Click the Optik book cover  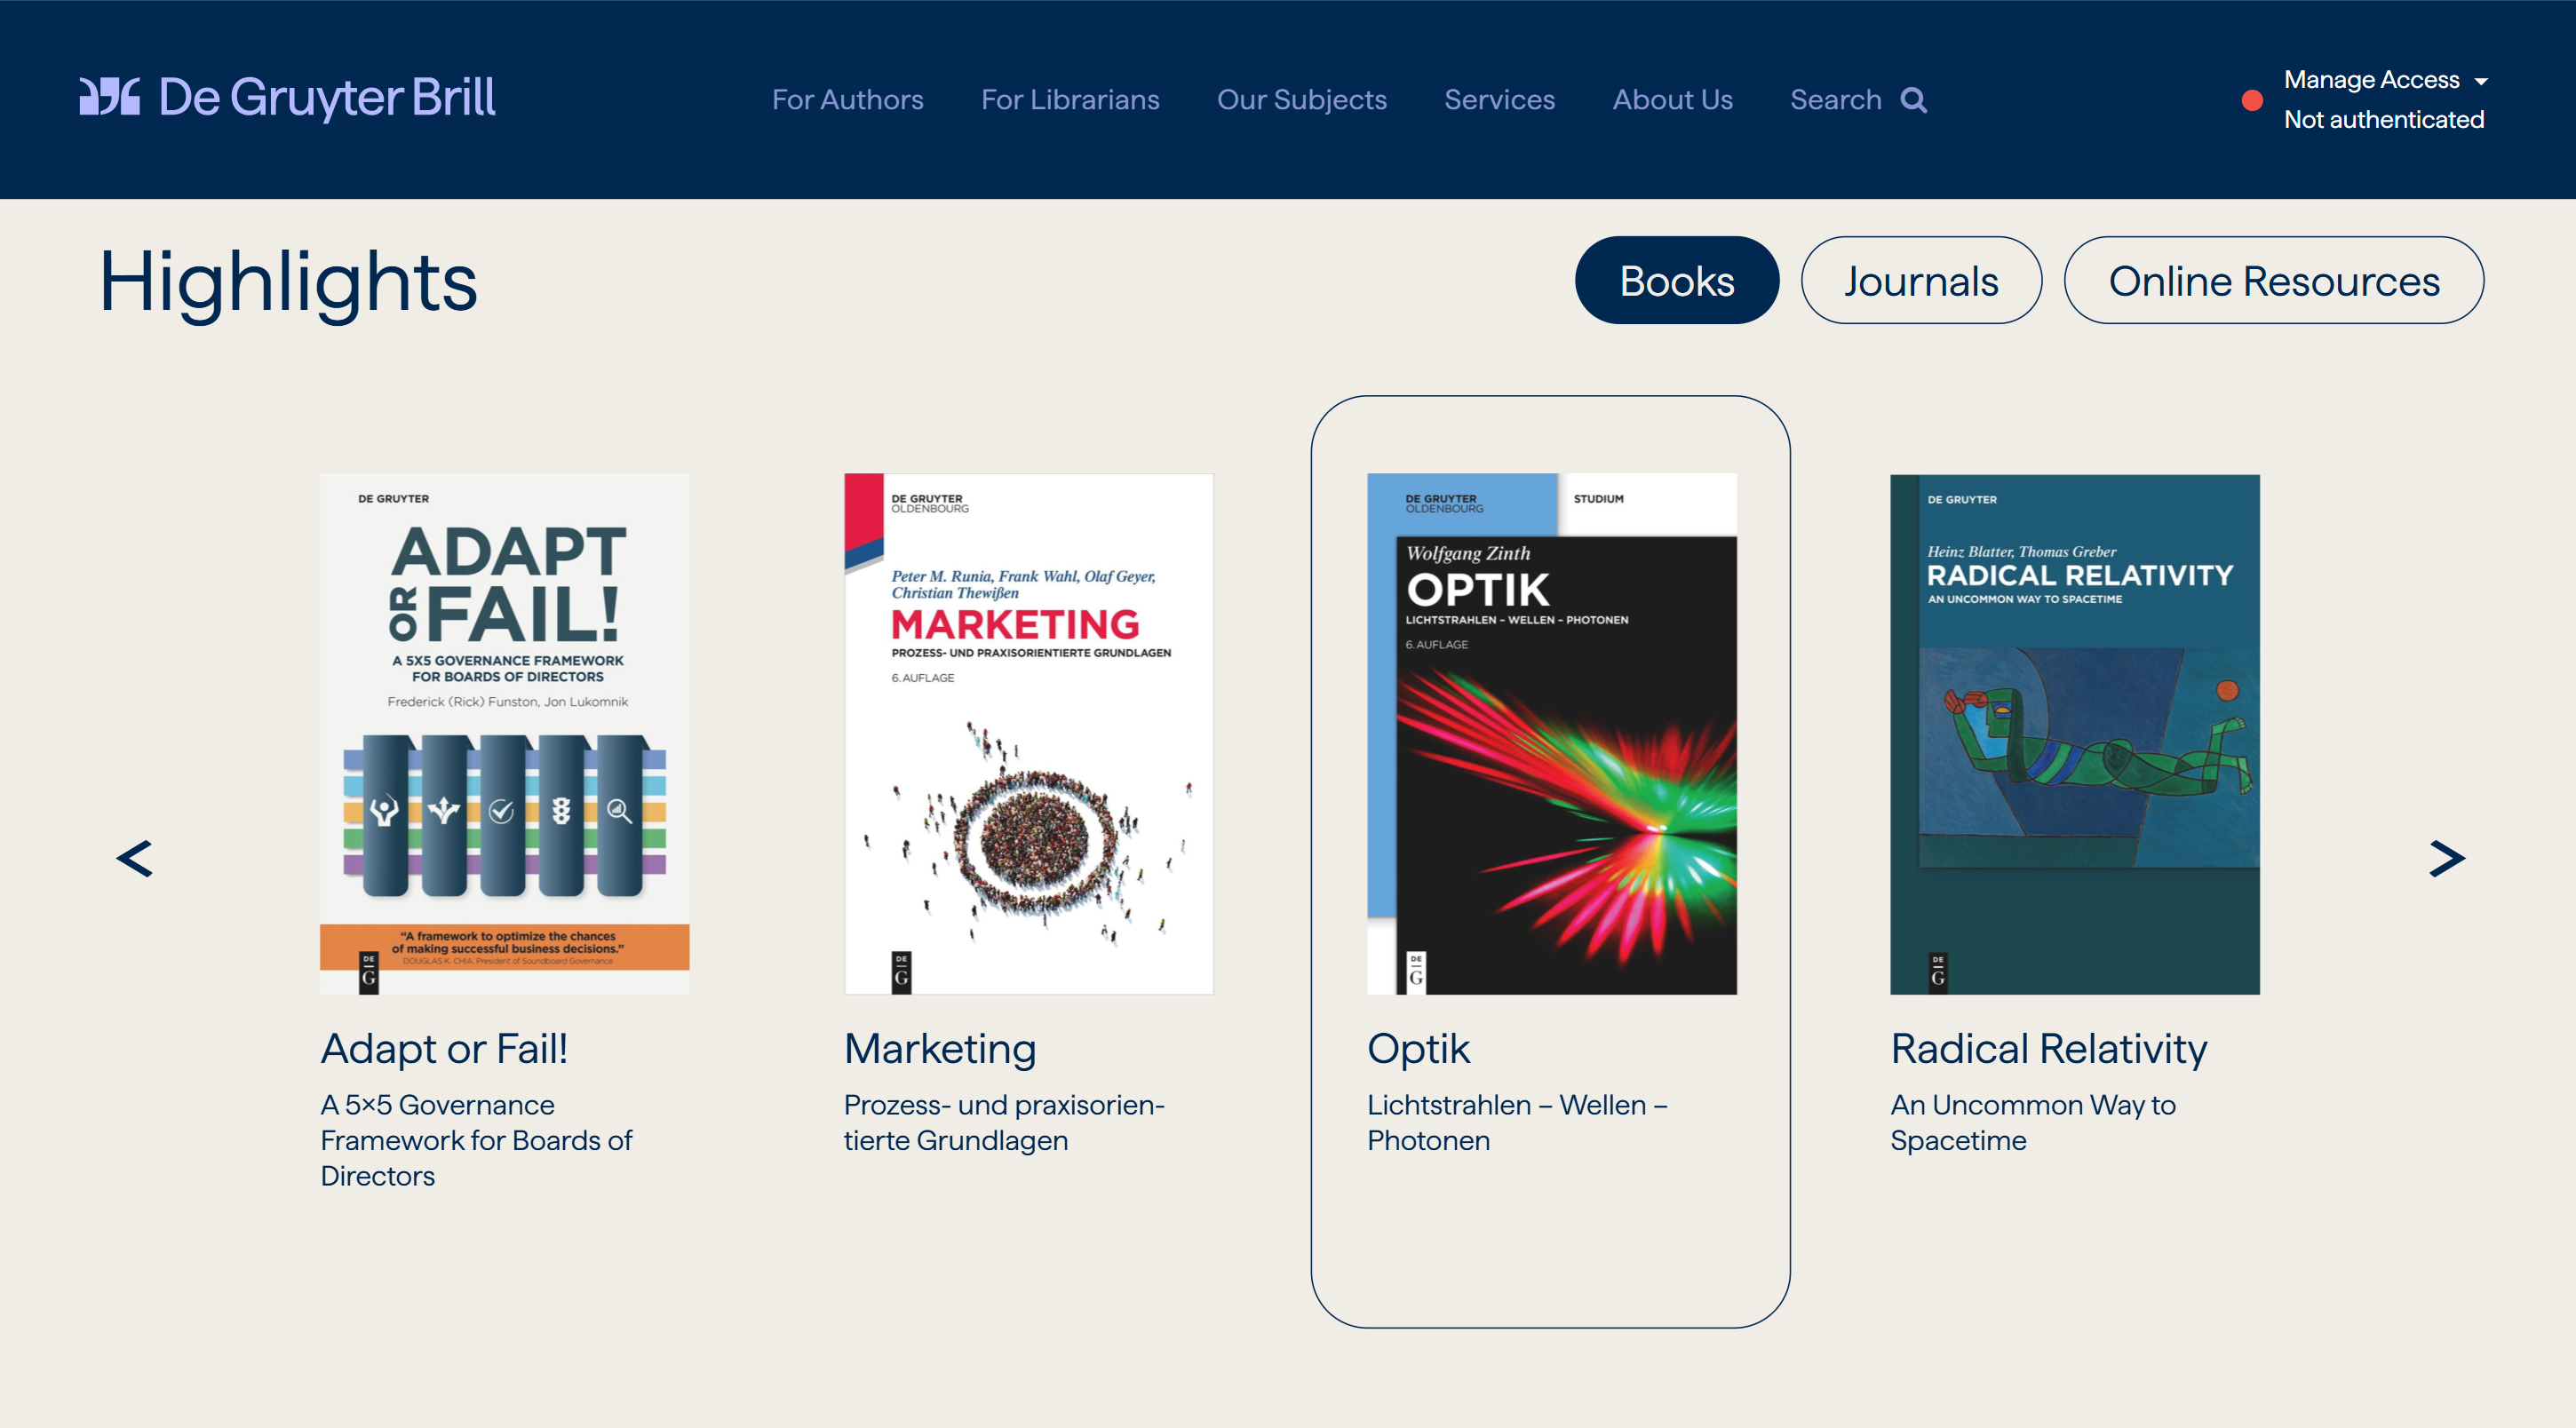1551,733
